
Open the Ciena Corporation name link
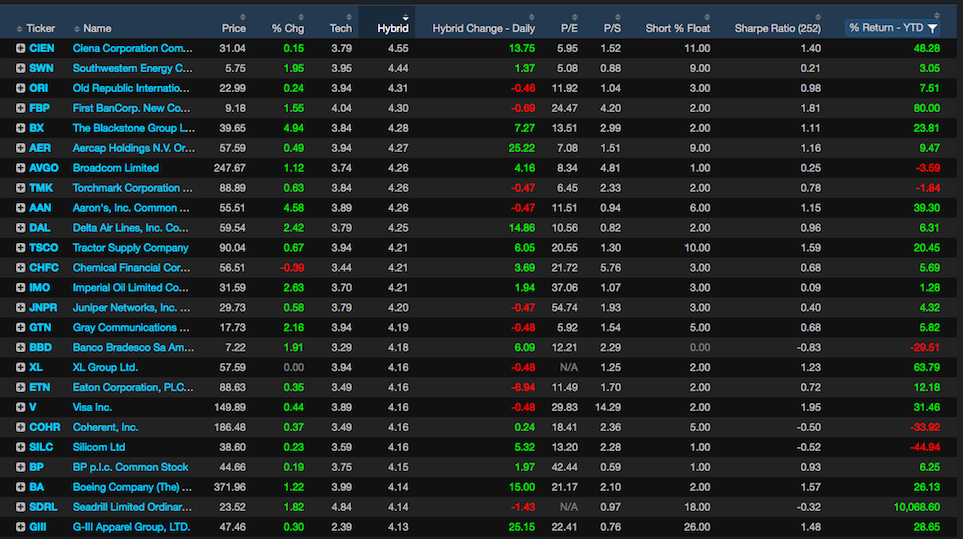tap(133, 48)
